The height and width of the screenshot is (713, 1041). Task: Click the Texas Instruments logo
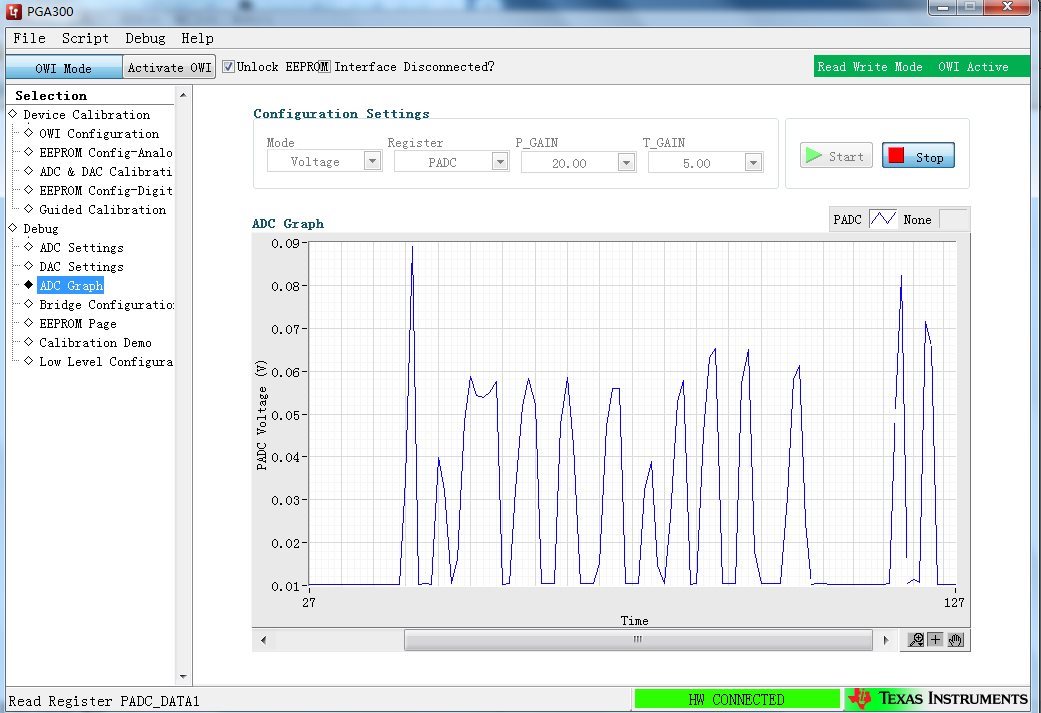(x=938, y=698)
